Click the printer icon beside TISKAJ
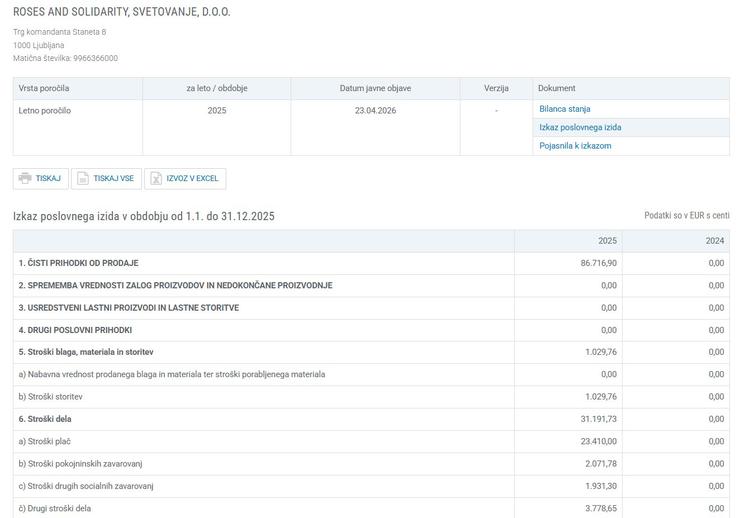This screenshot has width=736, height=518. tap(25, 178)
